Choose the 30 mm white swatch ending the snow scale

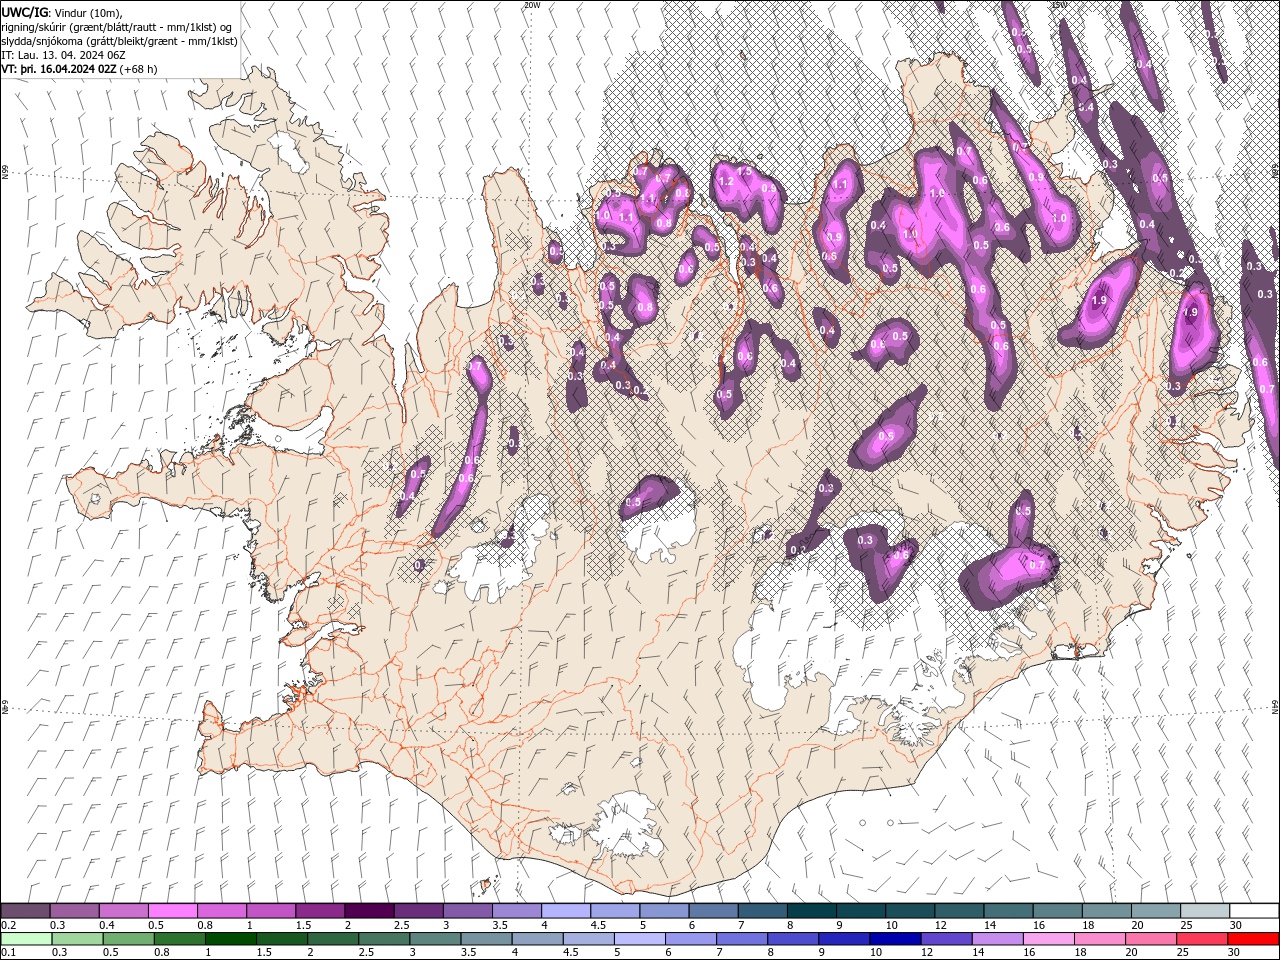tap(1254, 911)
